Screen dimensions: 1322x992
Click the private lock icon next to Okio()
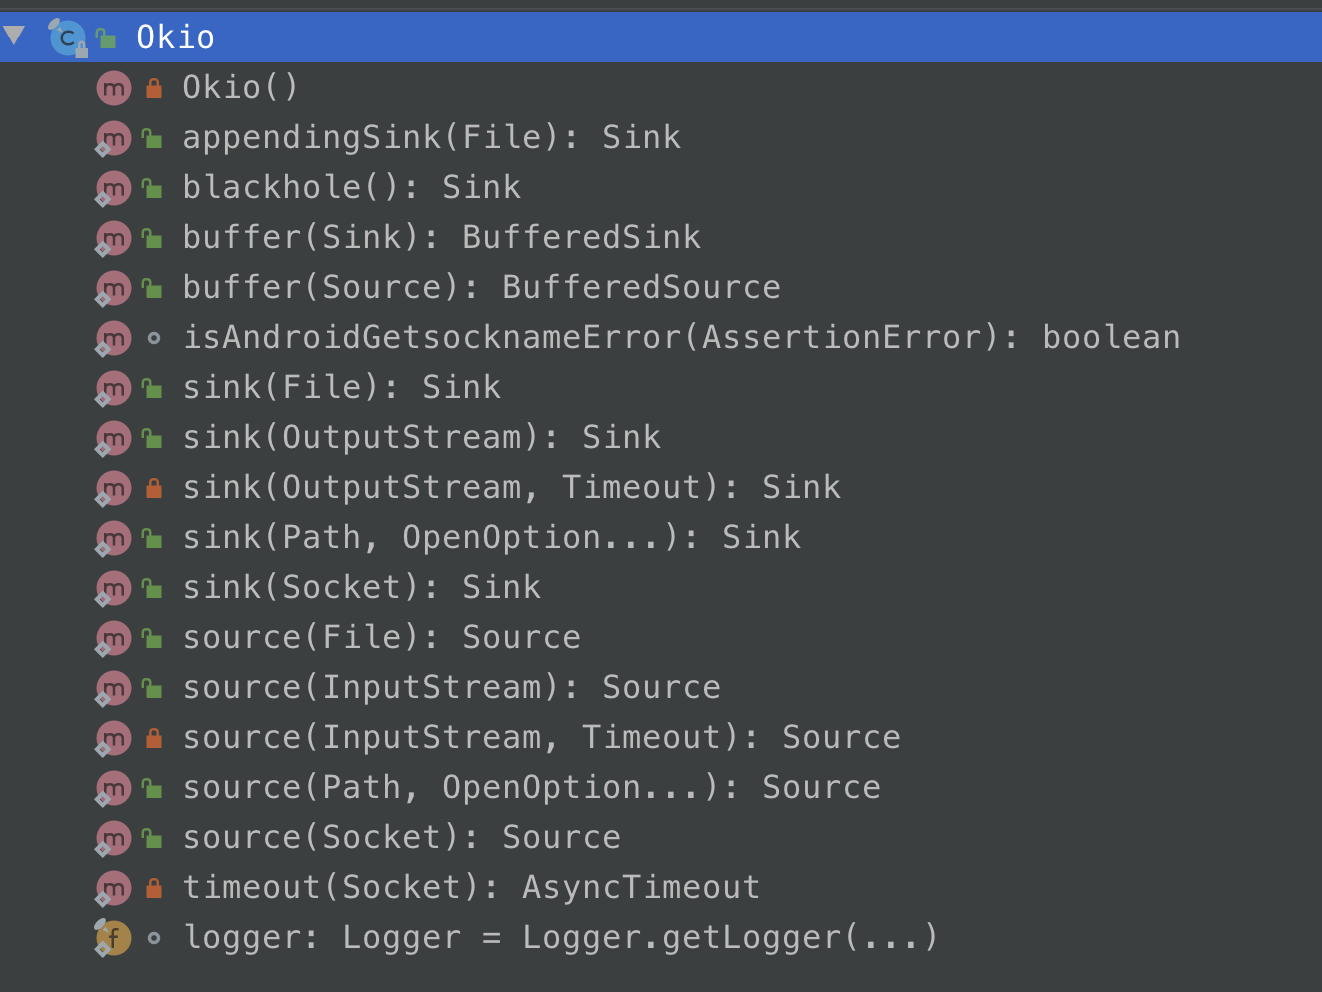pos(153,88)
